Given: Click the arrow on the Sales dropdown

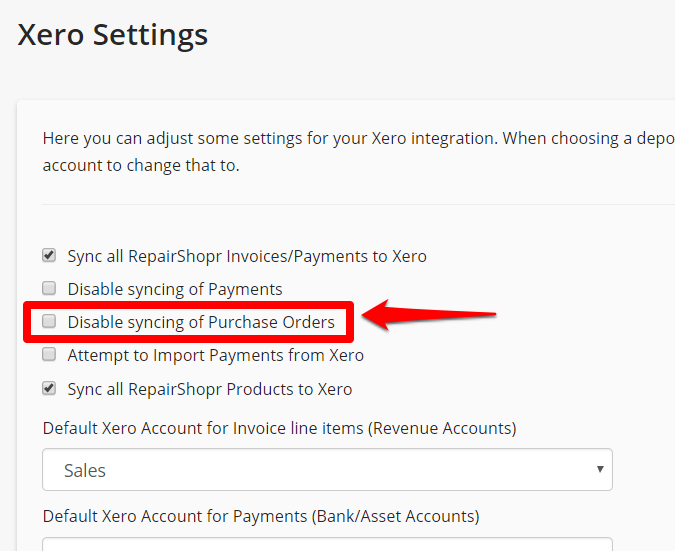Looking at the screenshot, I should [x=600, y=469].
